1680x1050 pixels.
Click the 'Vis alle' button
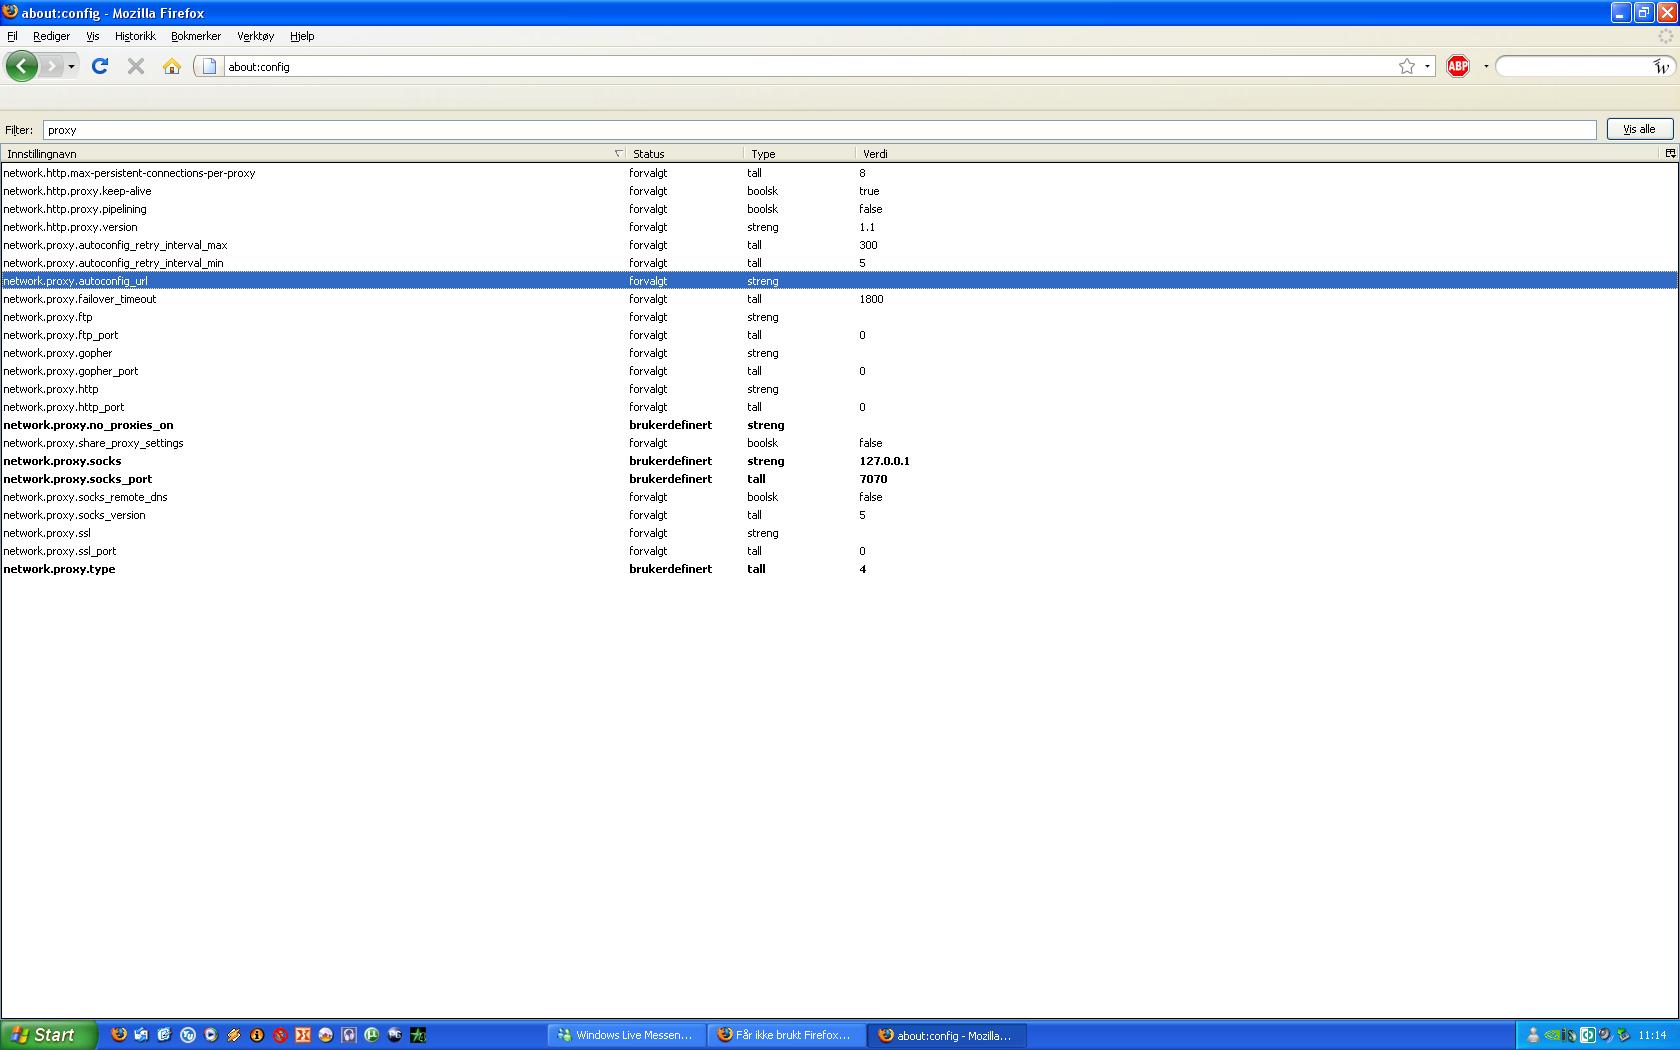pyautogui.click(x=1639, y=129)
